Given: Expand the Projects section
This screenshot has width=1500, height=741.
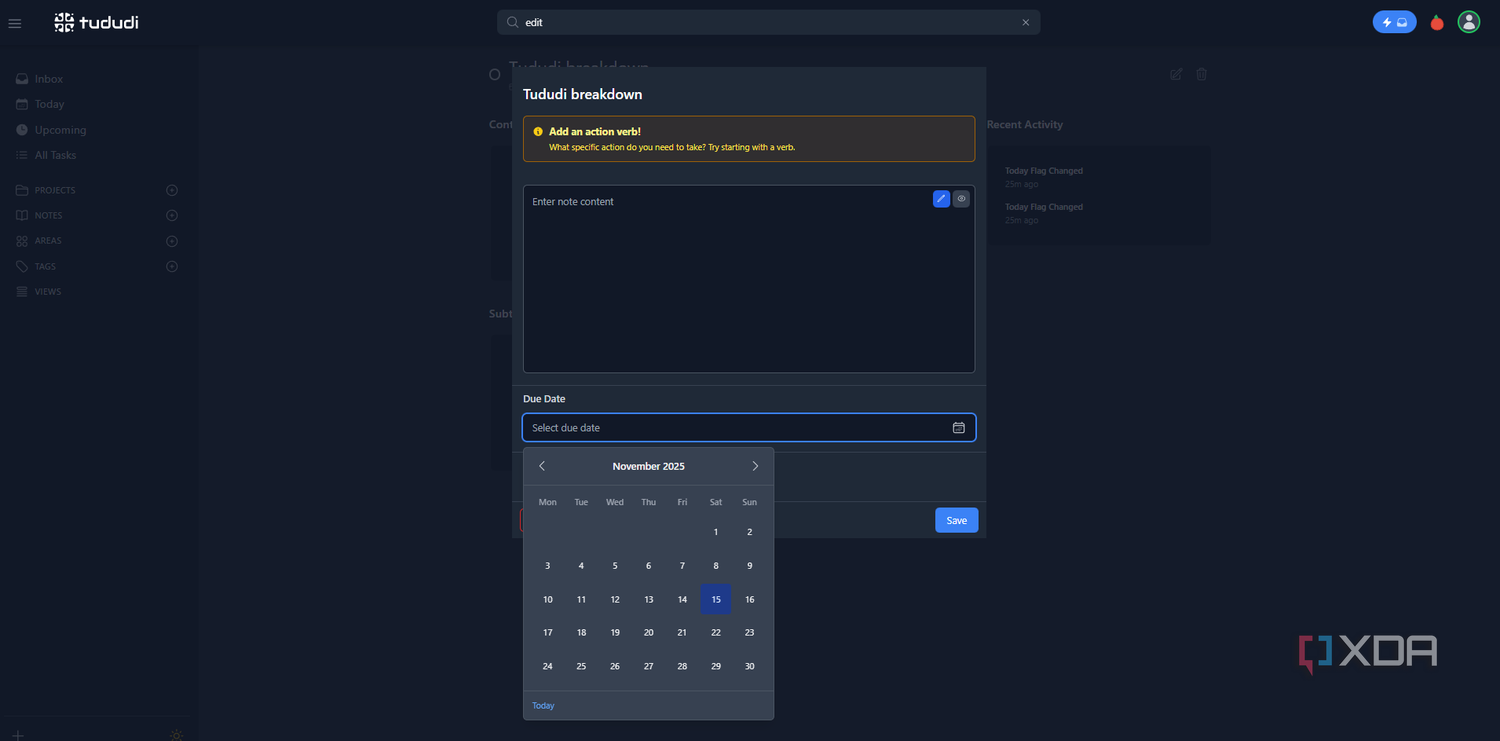Looking at the screenshot, I should click(x=55, y=190).
